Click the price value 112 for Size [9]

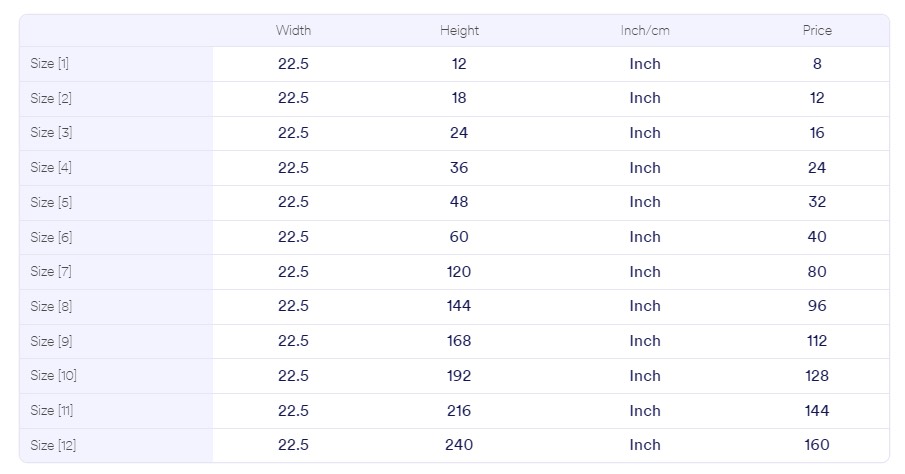coord(817,341)
